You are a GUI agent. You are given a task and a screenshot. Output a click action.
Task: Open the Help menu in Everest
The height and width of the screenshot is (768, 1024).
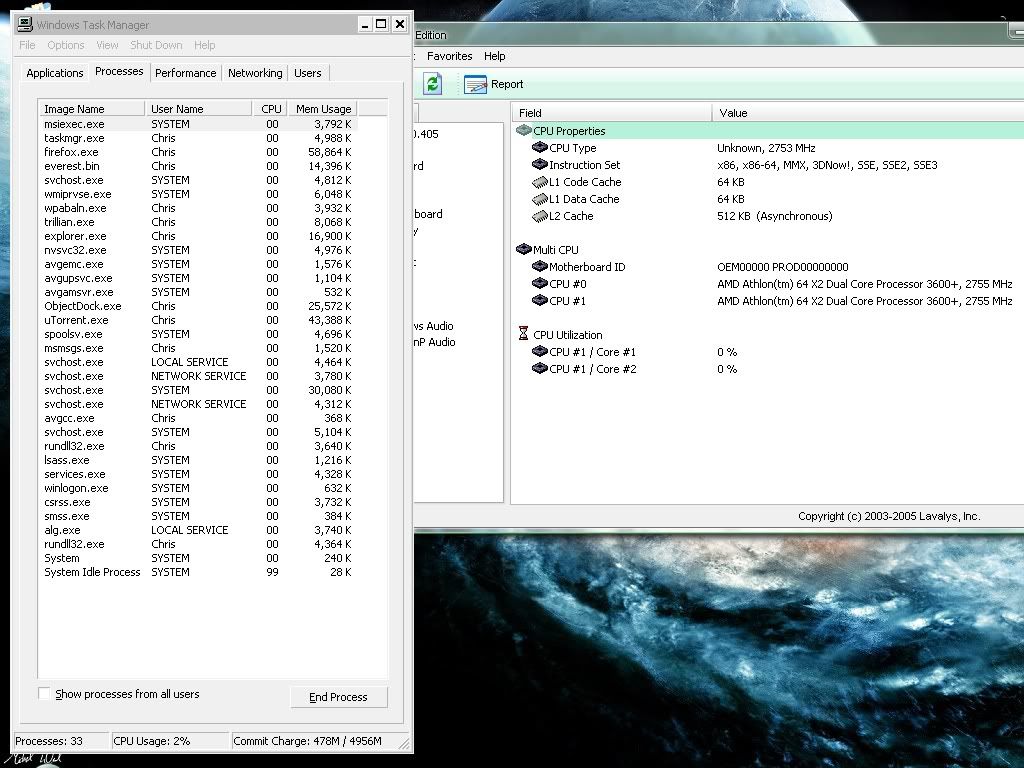pos(494,56)
